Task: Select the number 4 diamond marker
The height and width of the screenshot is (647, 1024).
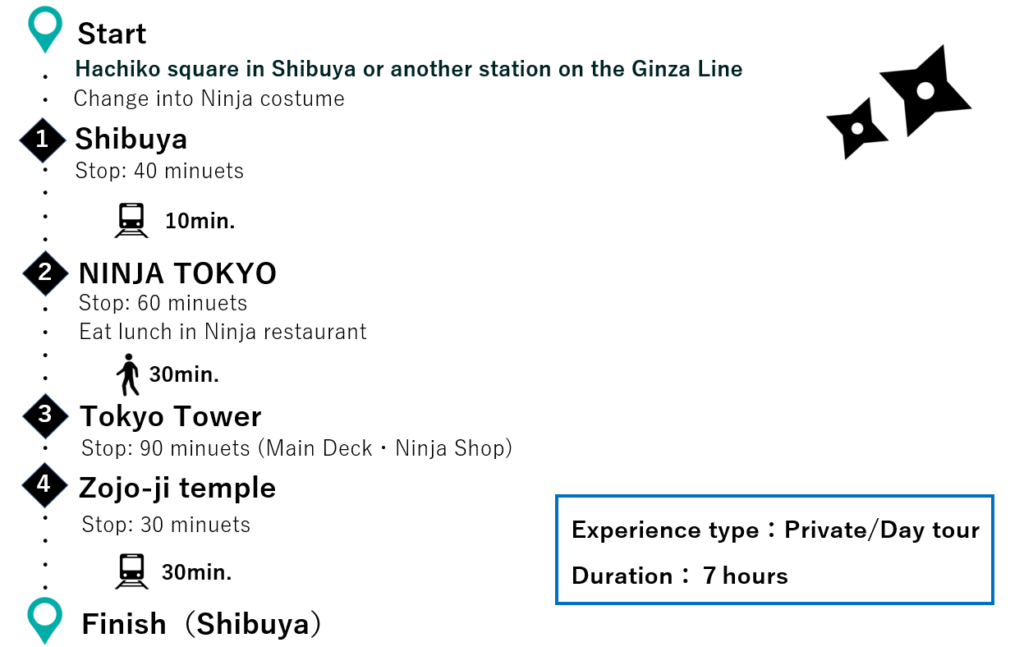Action: (44, 484)
